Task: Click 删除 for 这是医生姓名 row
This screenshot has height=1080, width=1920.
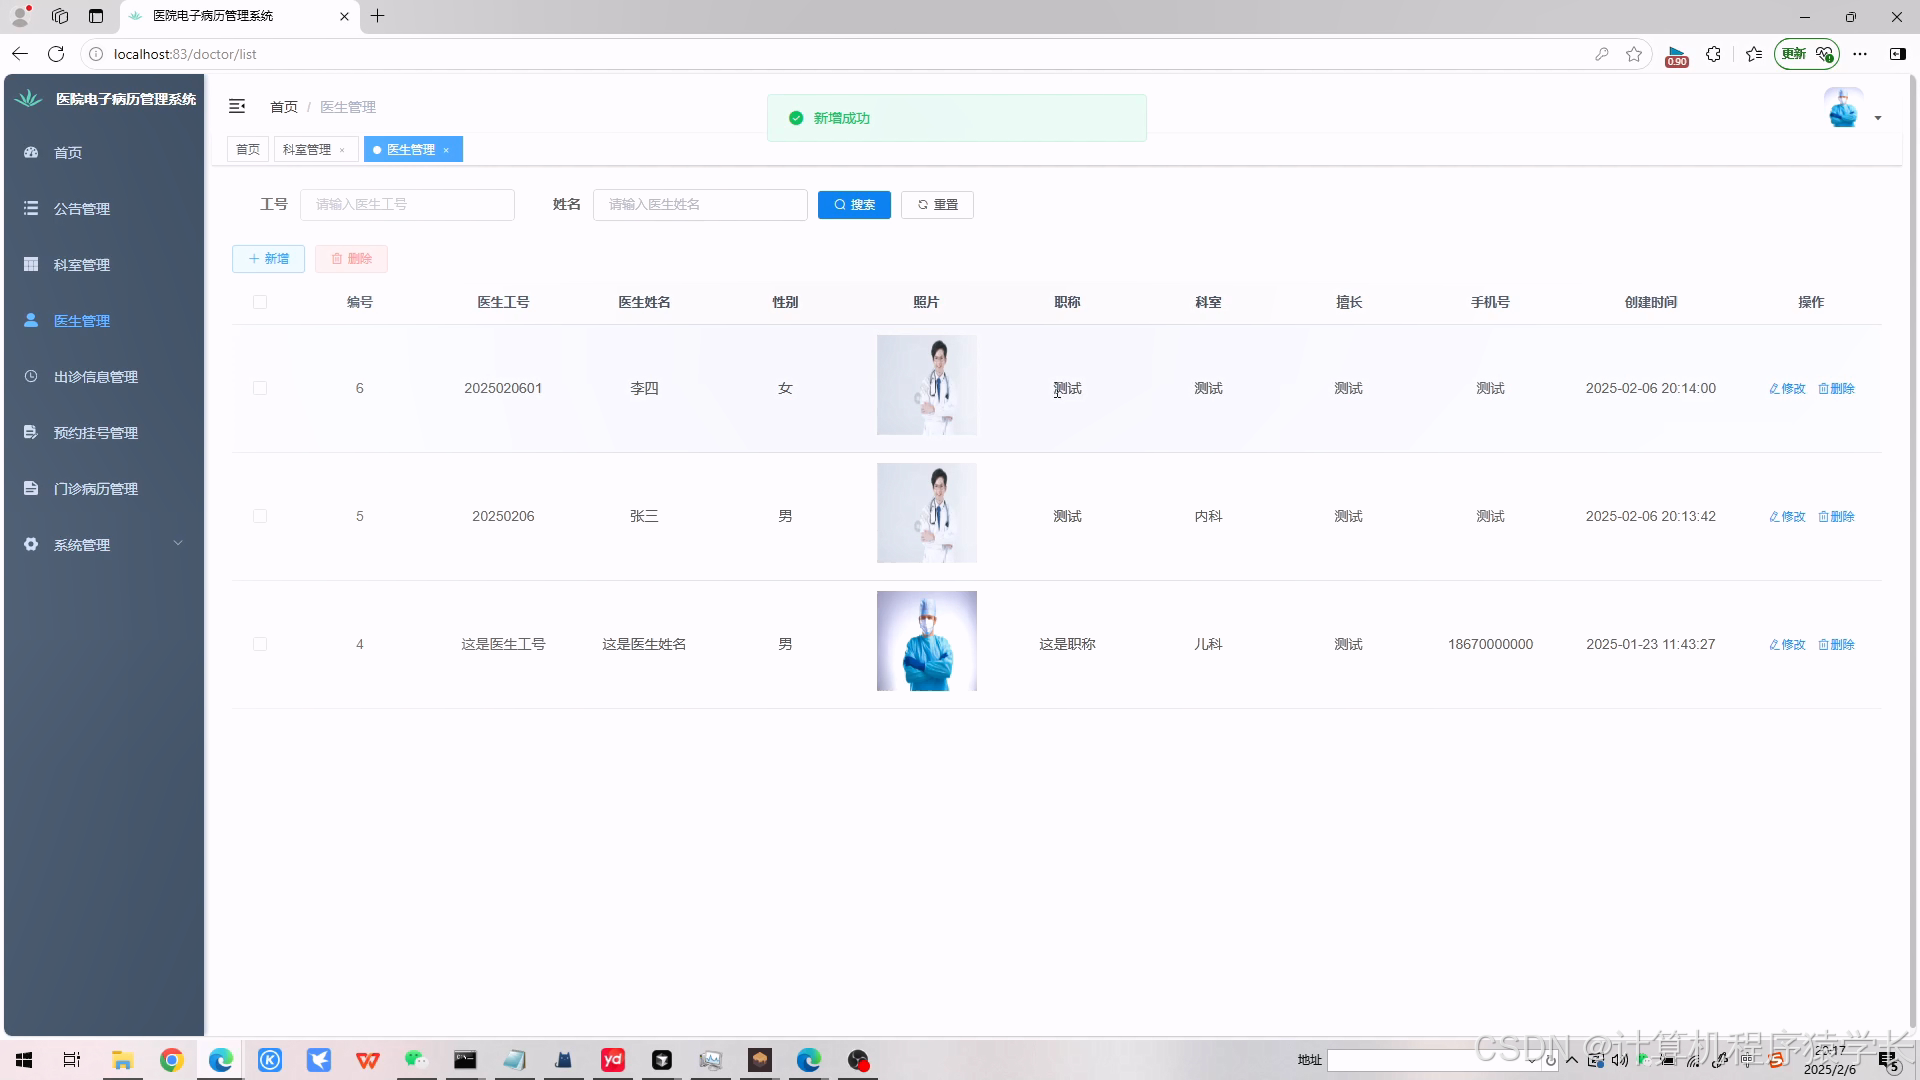Action: [1836, 644]
